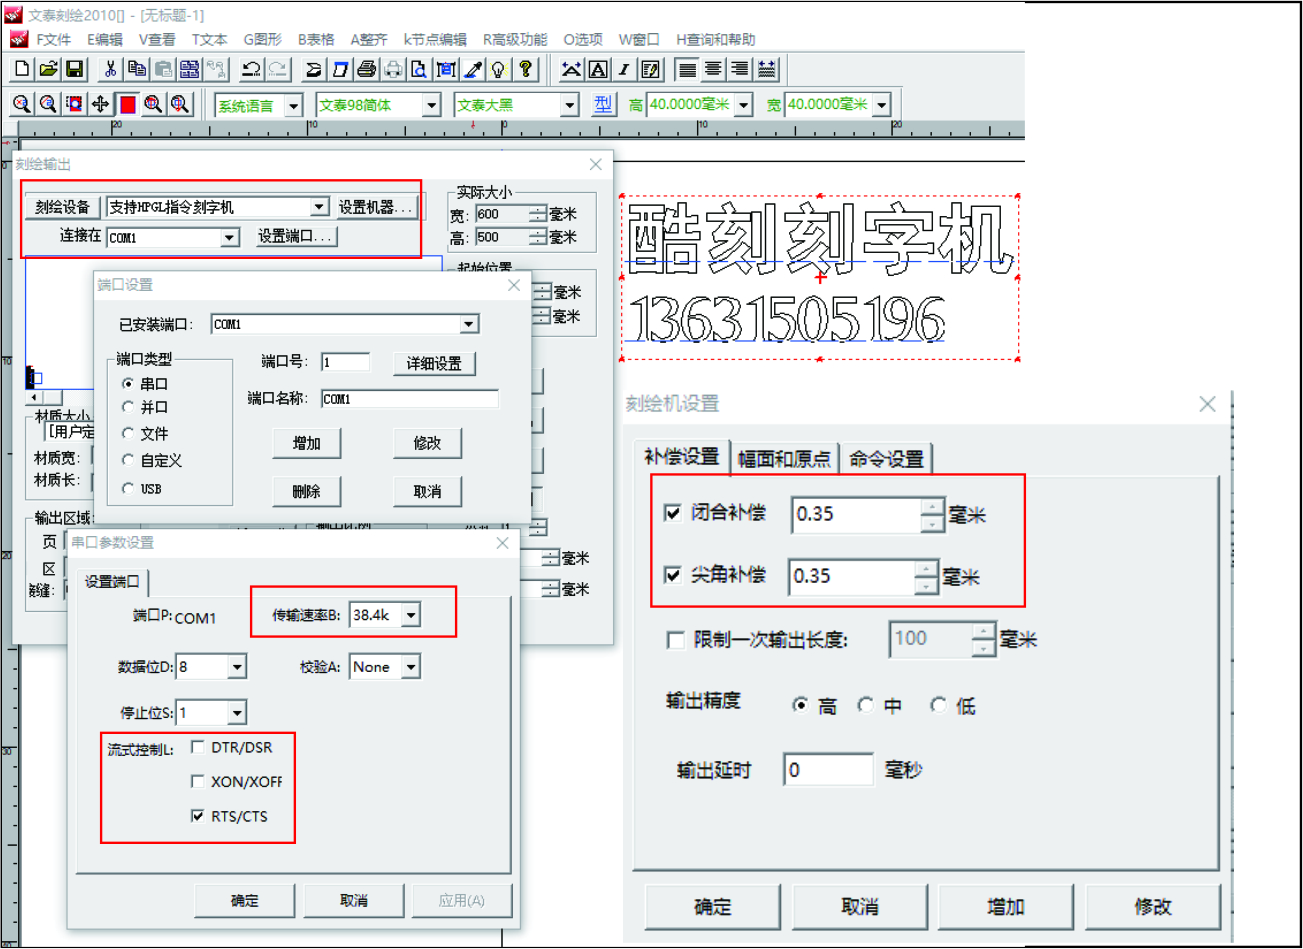The height and width of the screenshot is (949, 1303).
Task: Enable XON/XOFF flow control
Action: 198,781
